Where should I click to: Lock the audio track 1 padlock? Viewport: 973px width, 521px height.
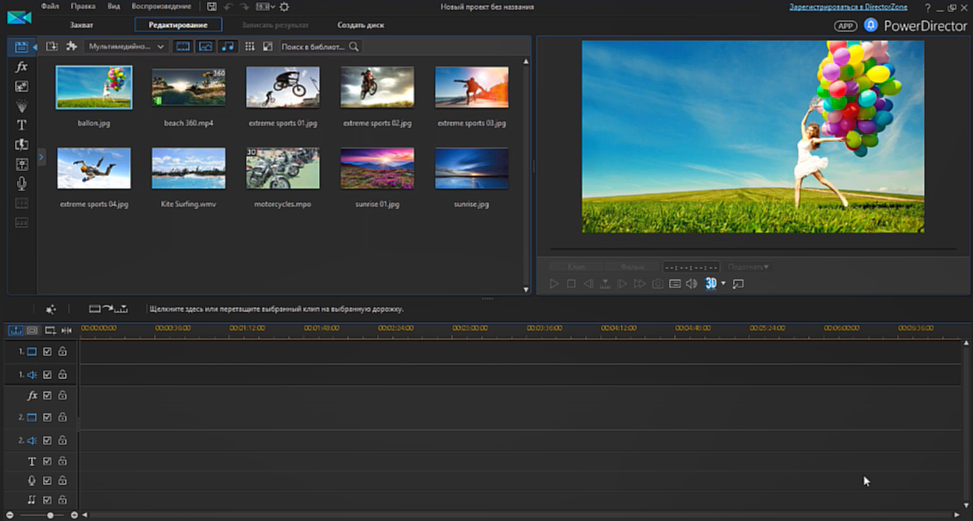pyautogui.click(x=62, y=375)
